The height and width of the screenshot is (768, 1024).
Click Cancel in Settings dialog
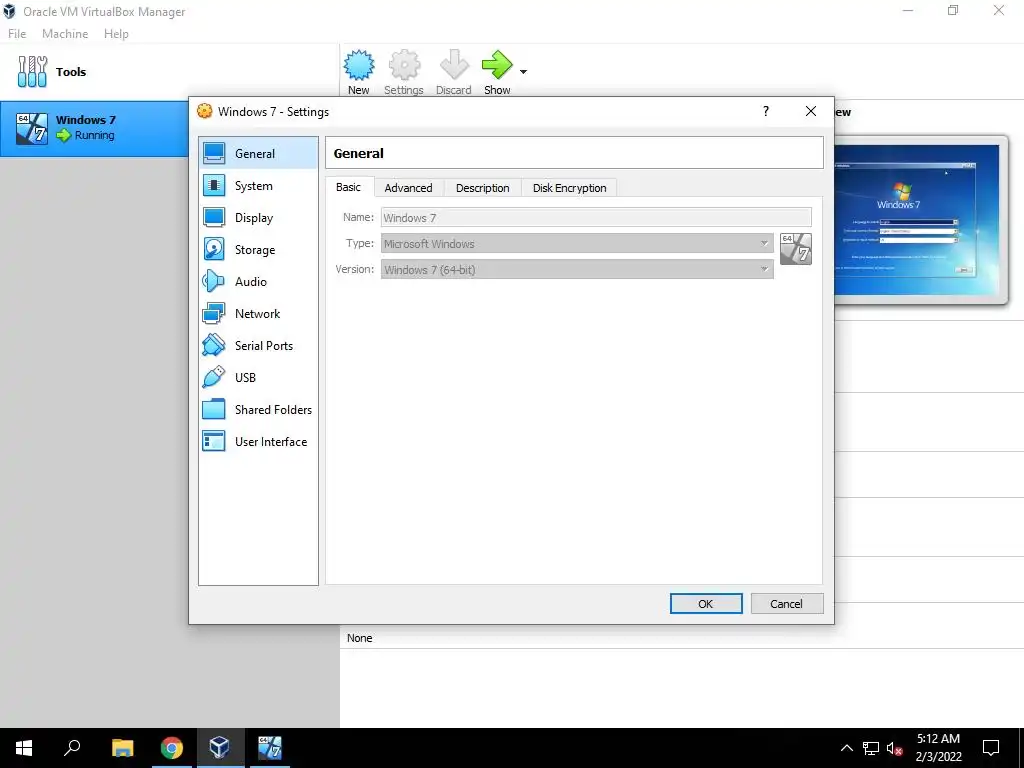(786, 604)
